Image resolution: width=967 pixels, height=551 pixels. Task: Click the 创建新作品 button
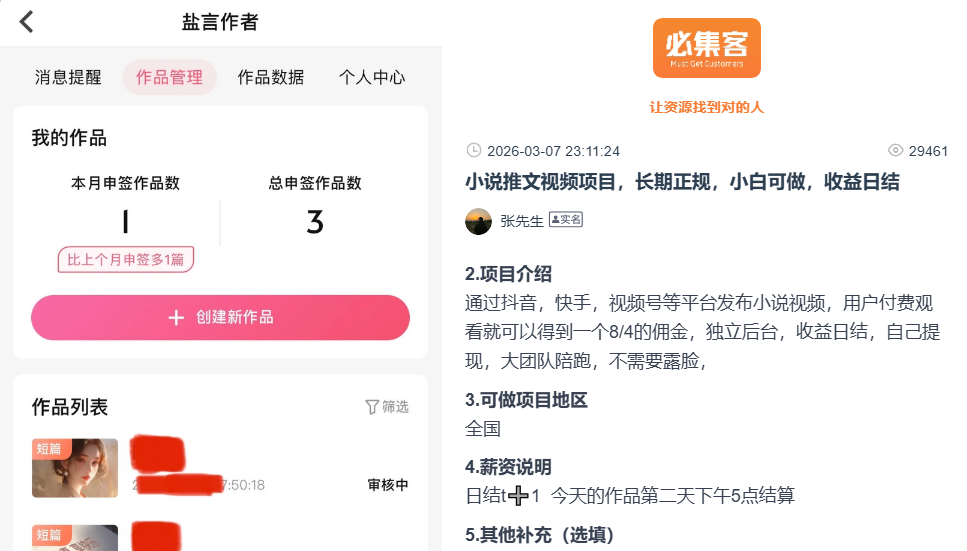pyautogui.click(x=220, y=317)
